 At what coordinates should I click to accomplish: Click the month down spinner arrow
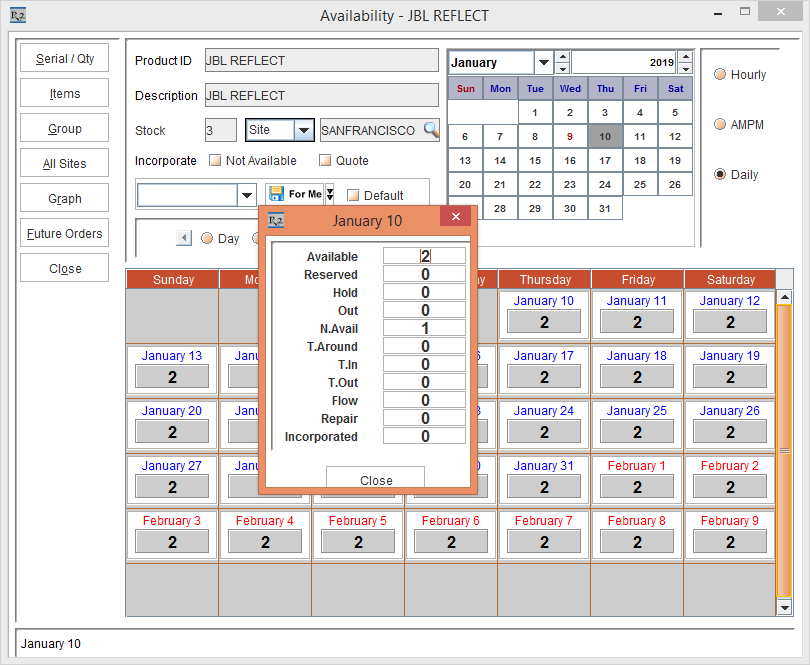click(x=563, y=69)
